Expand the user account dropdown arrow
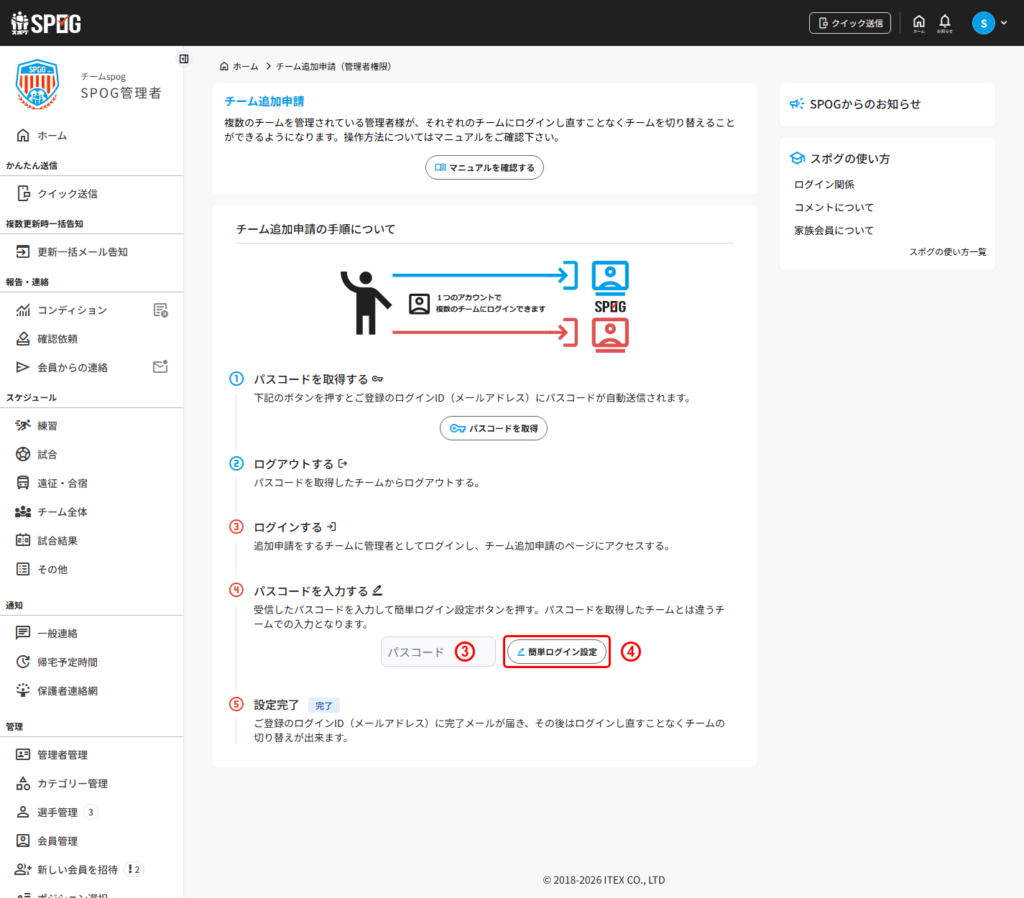This screenshot has width=1024, height=898. tap(1004, 23)
